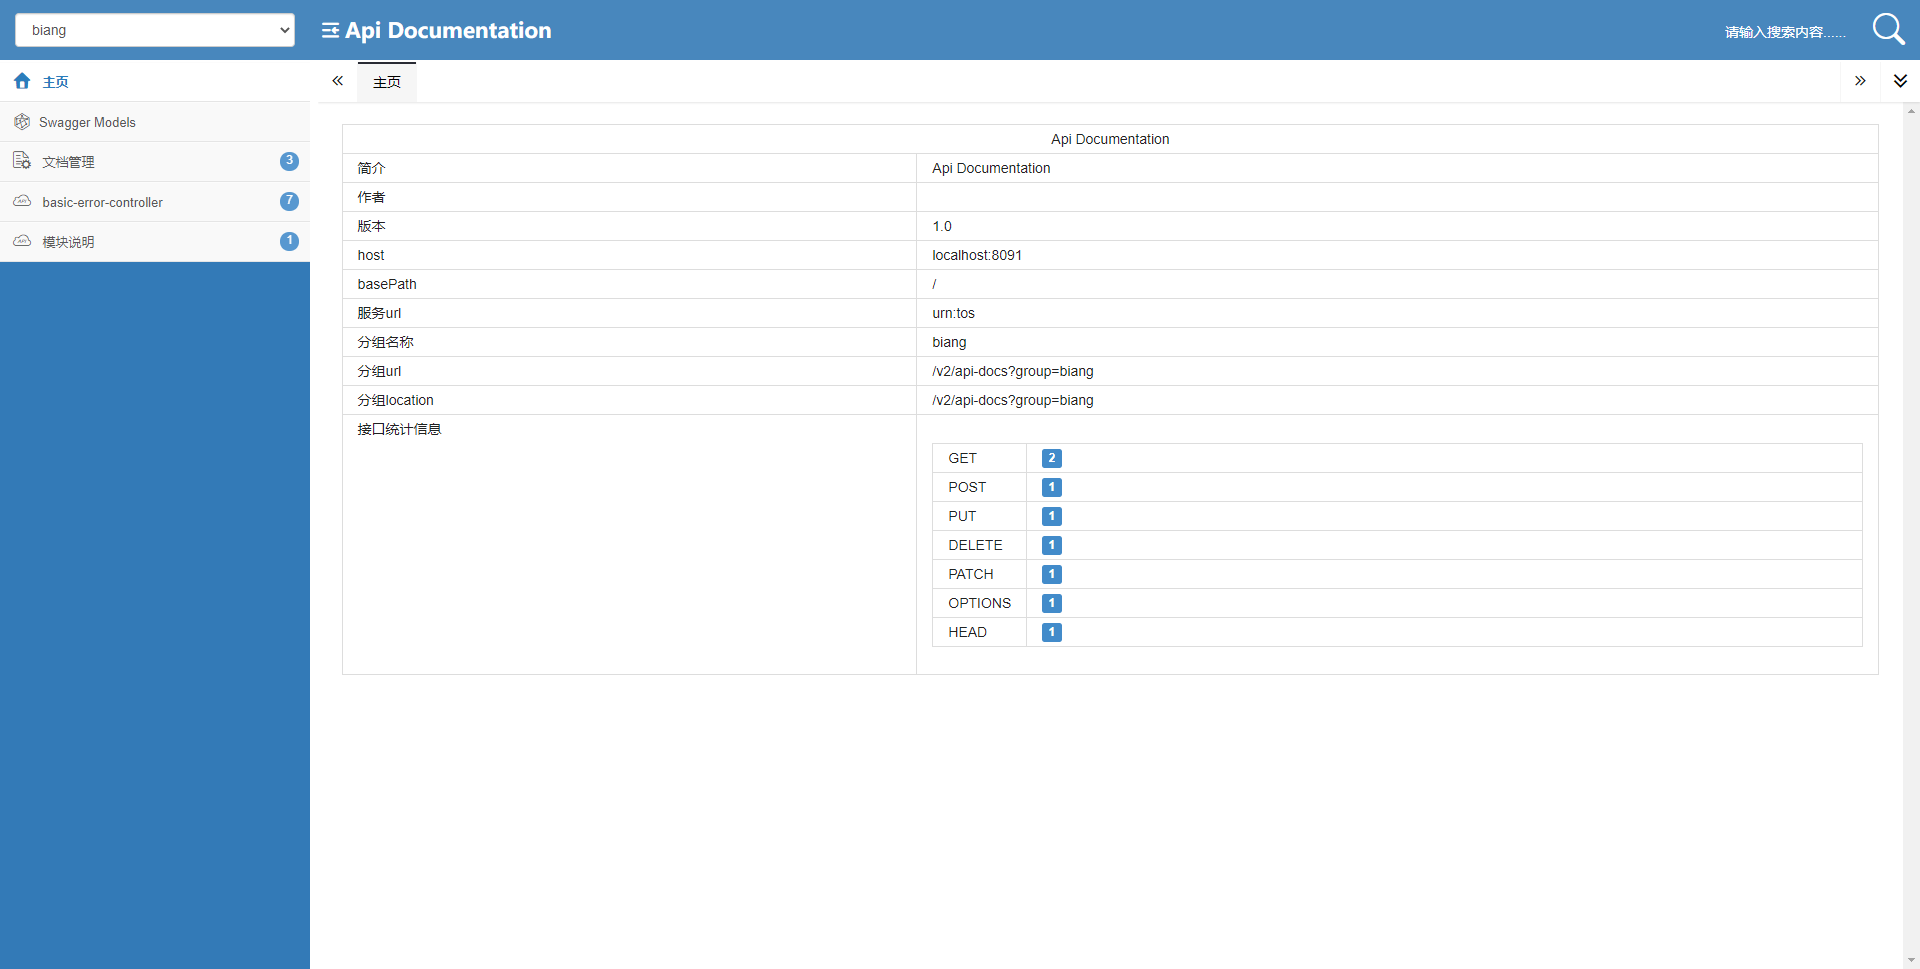Click the 接口统计信息 label

click(x=399, y=429)
